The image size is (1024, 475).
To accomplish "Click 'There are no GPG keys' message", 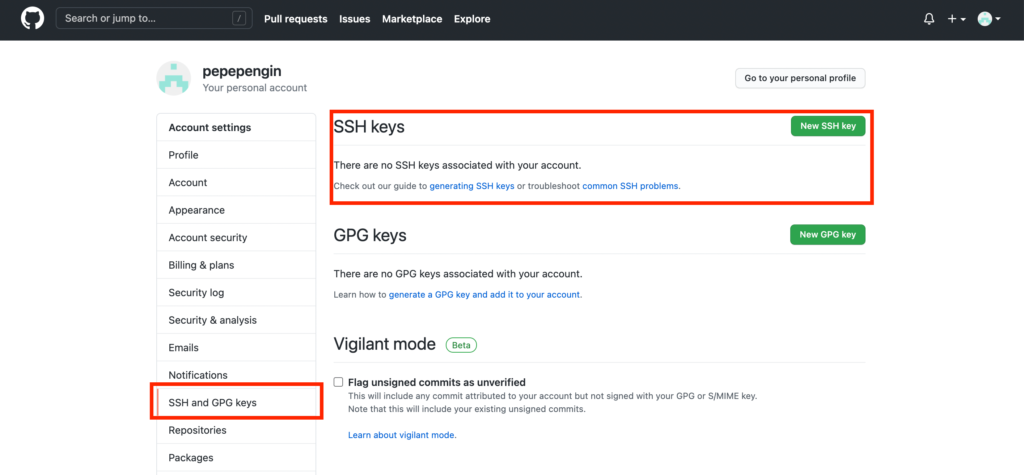I will coord(458,274).
